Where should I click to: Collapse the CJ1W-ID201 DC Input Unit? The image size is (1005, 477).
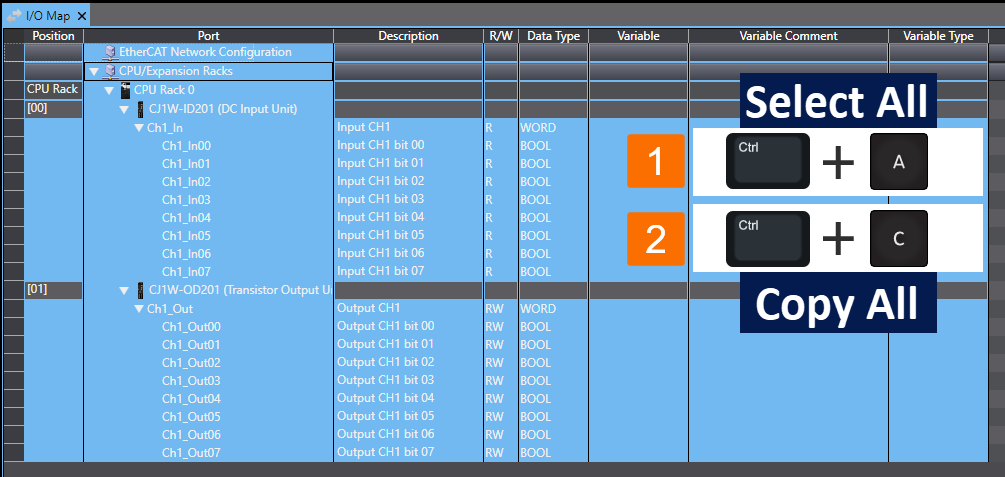tap(124, 110)
